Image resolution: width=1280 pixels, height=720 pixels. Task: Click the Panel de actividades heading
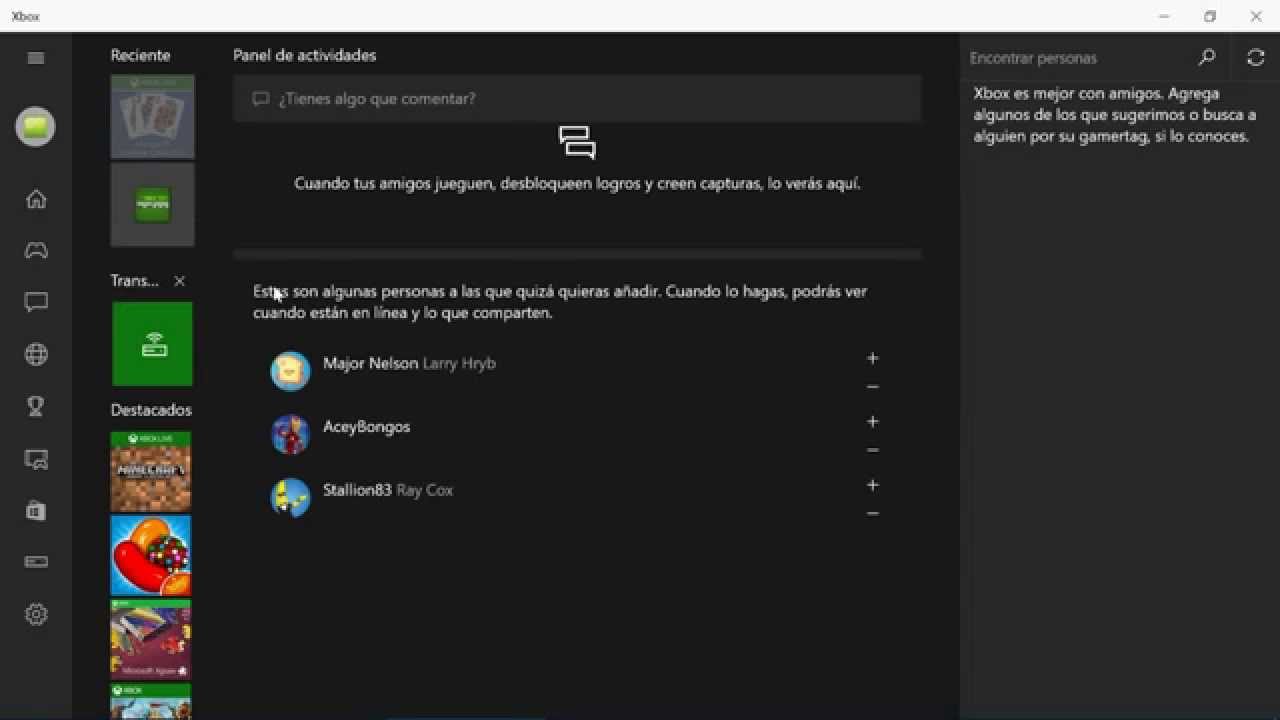click(x=304, y=55)
